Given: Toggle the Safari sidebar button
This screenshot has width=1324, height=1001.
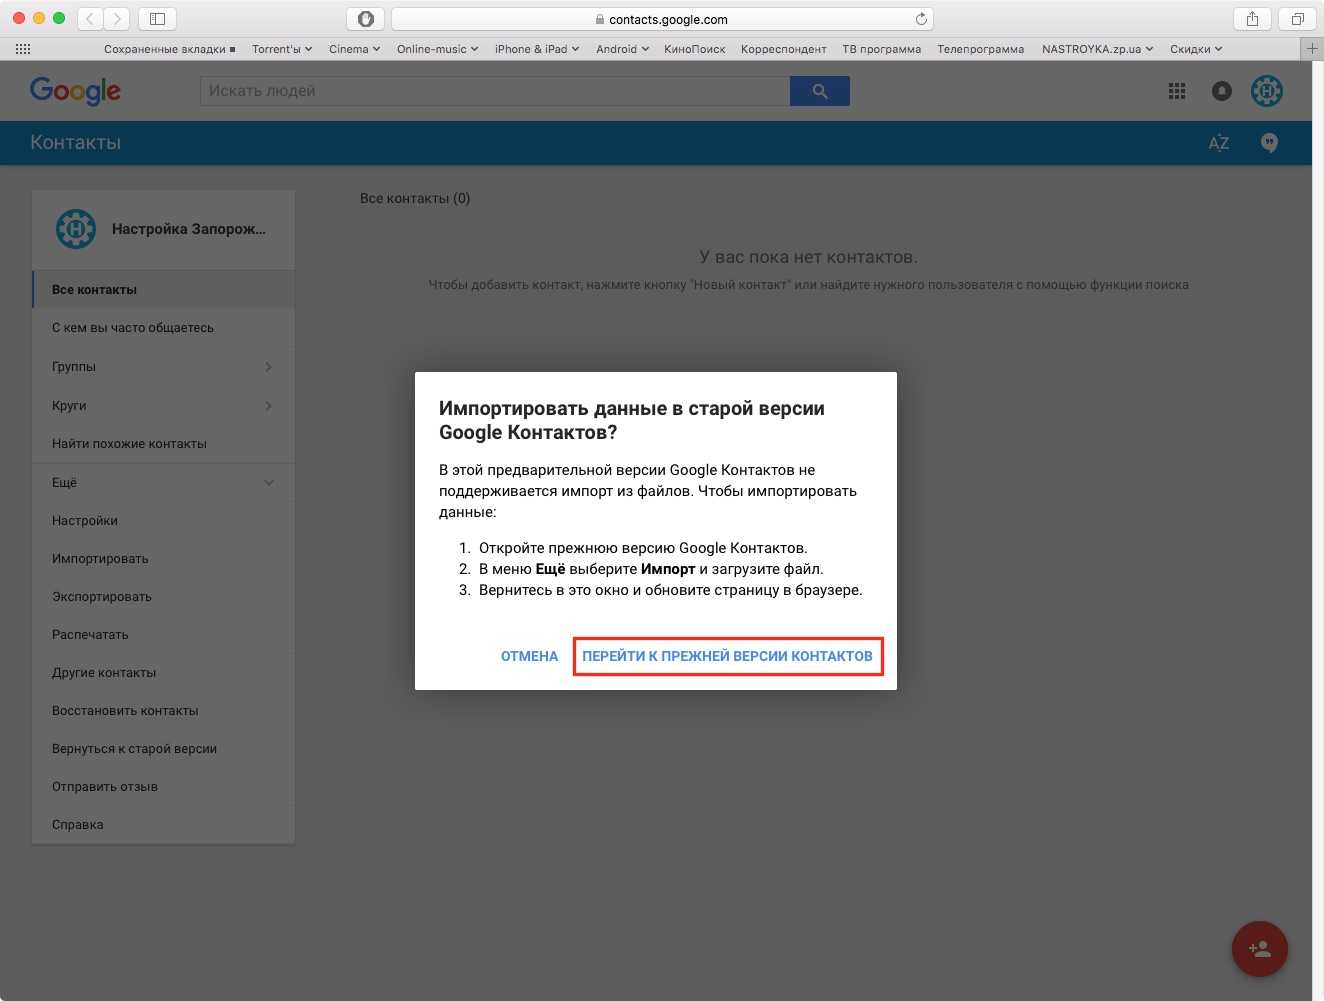Looking at the screenshot, I should 157,19.
